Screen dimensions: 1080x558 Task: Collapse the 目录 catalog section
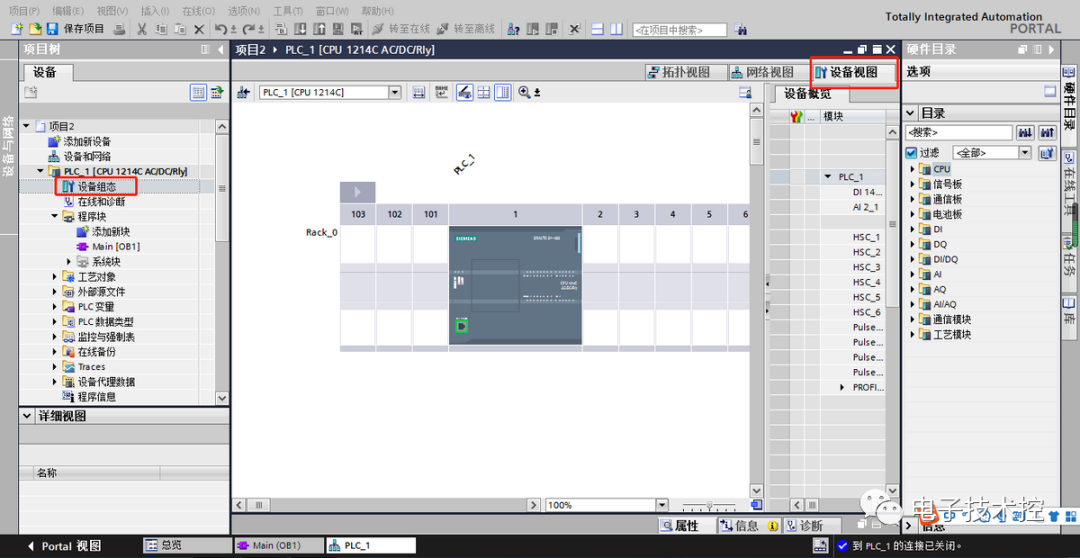[x=910, y=113]
